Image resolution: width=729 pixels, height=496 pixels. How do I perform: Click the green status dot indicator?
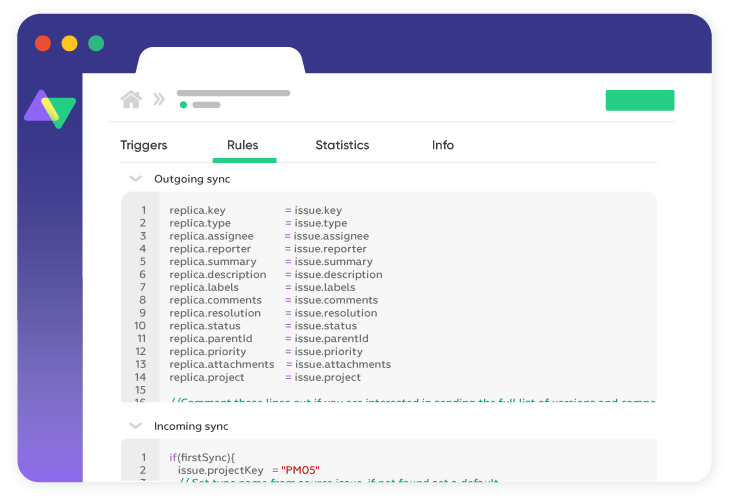184,105
